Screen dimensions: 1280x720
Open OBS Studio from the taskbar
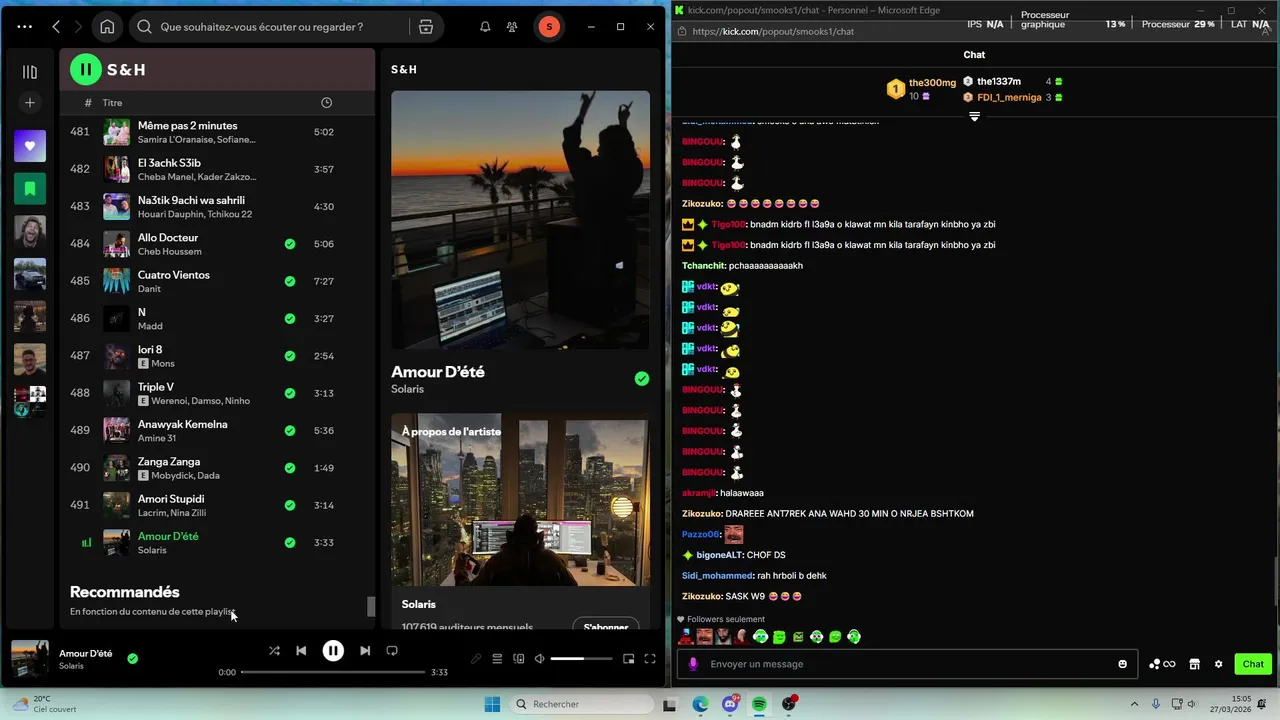789,704
